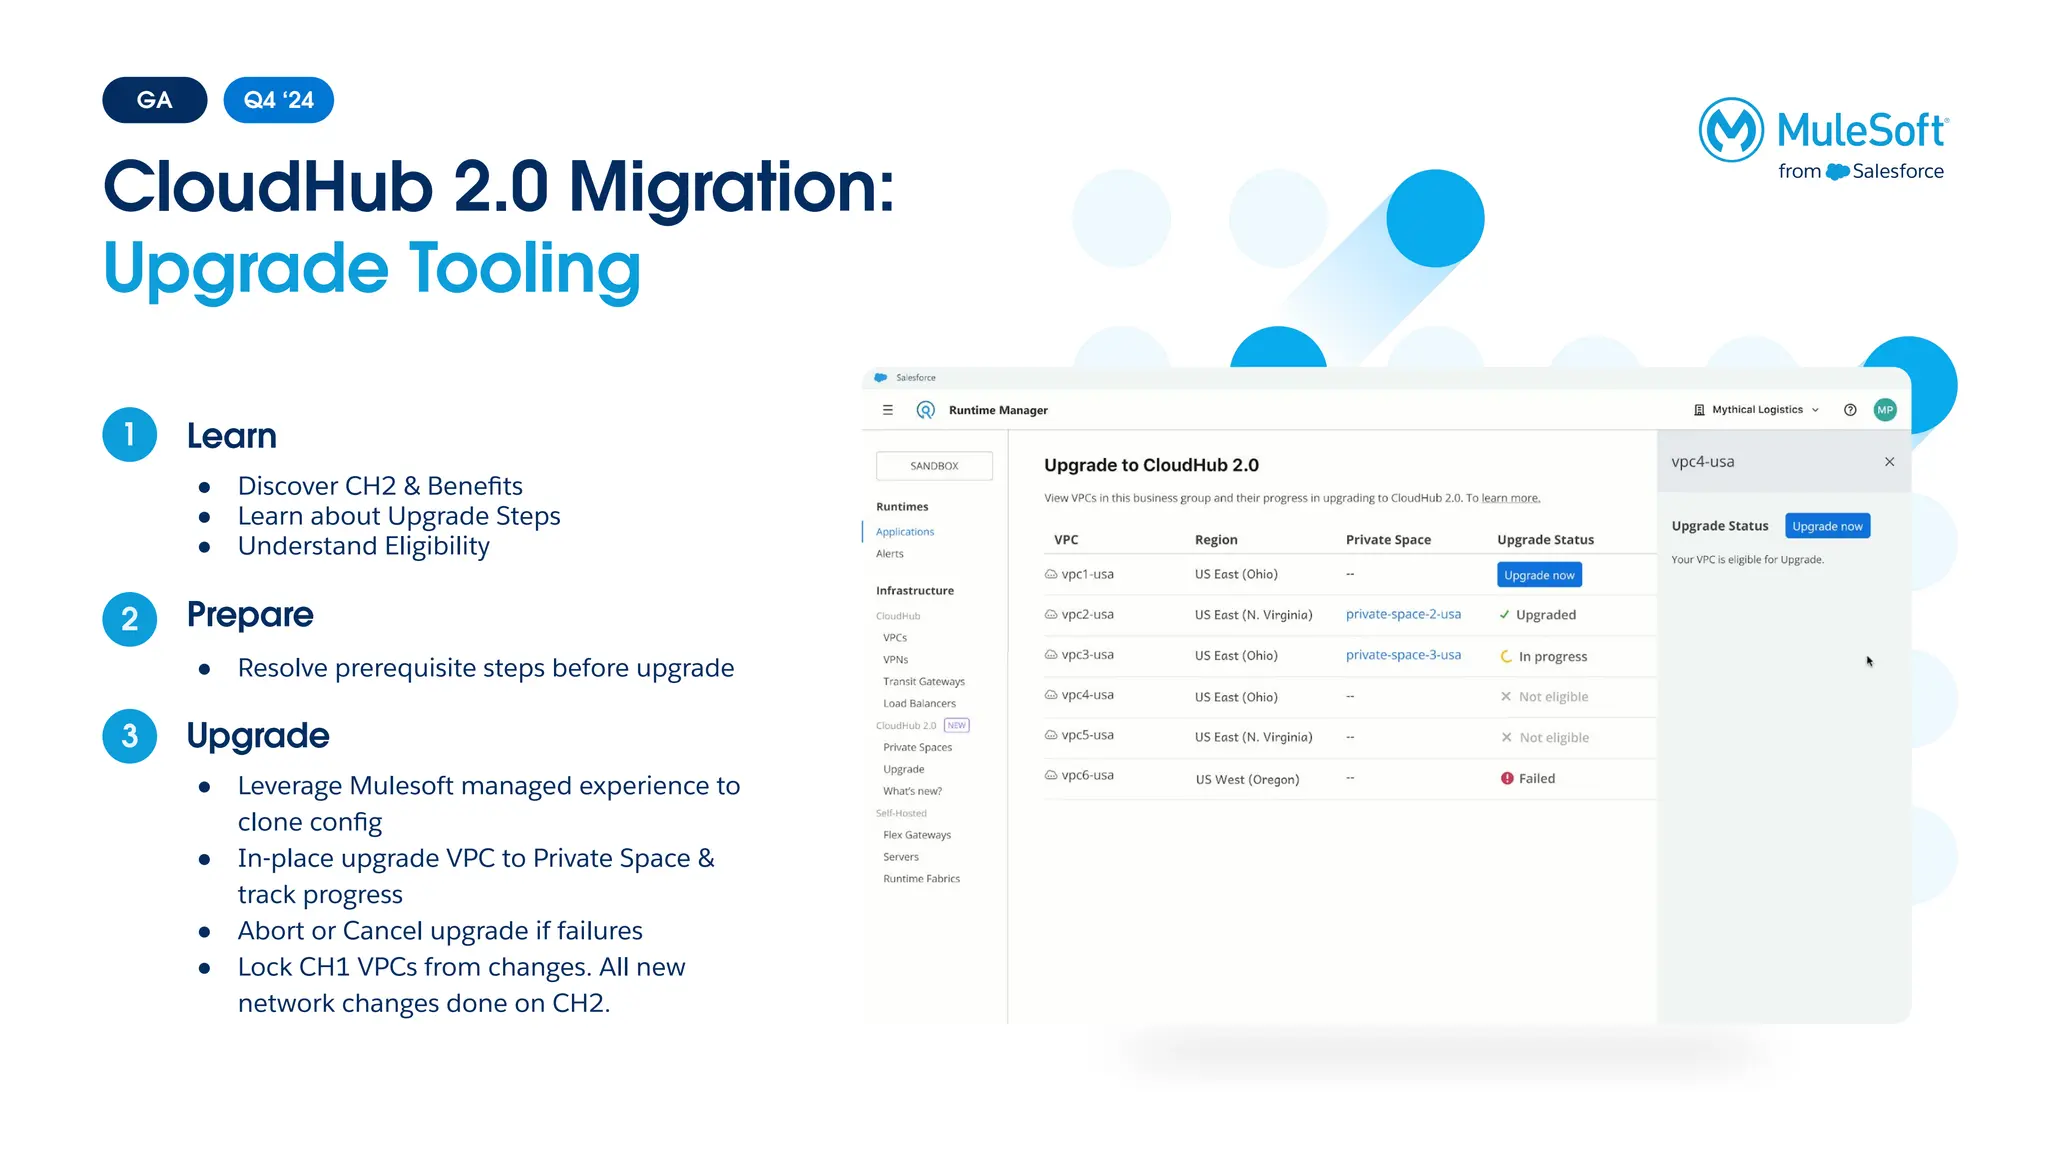Screen dimensions: 2048x1152
Task: Click the building icon beside Mythical Logistics
Action: click(x=1699, y=410)
